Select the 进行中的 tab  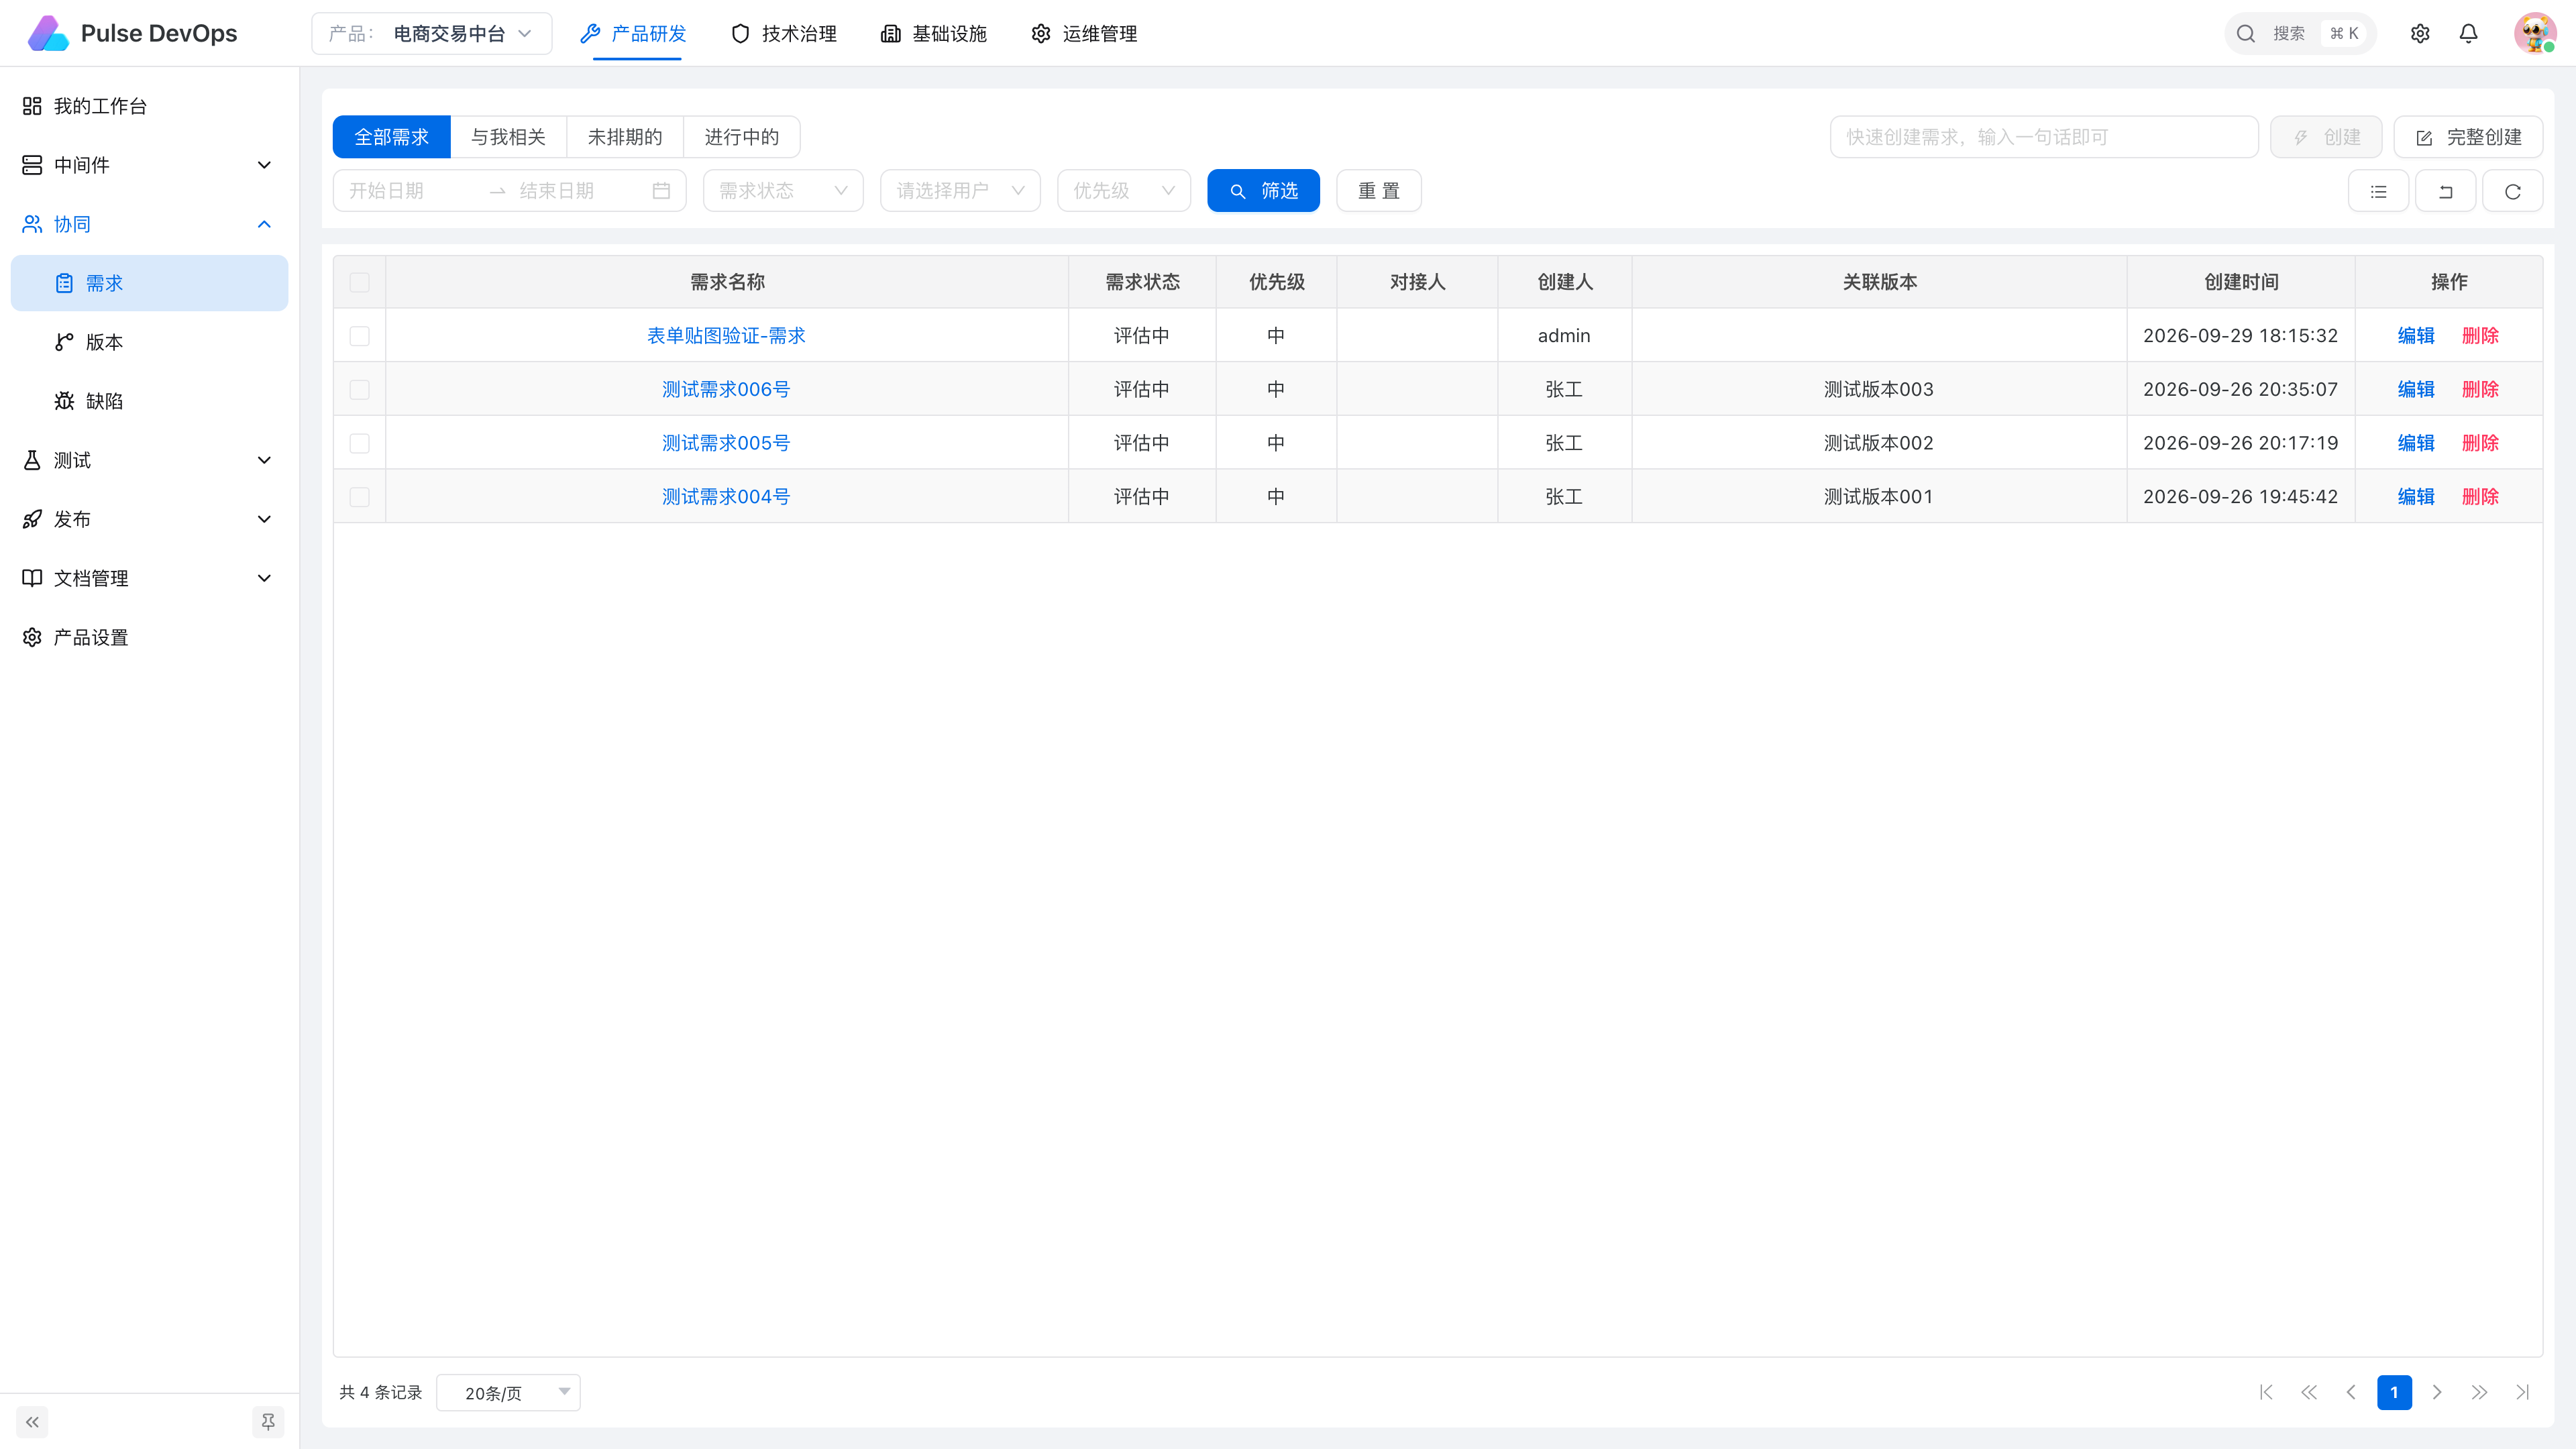[741, 137]
